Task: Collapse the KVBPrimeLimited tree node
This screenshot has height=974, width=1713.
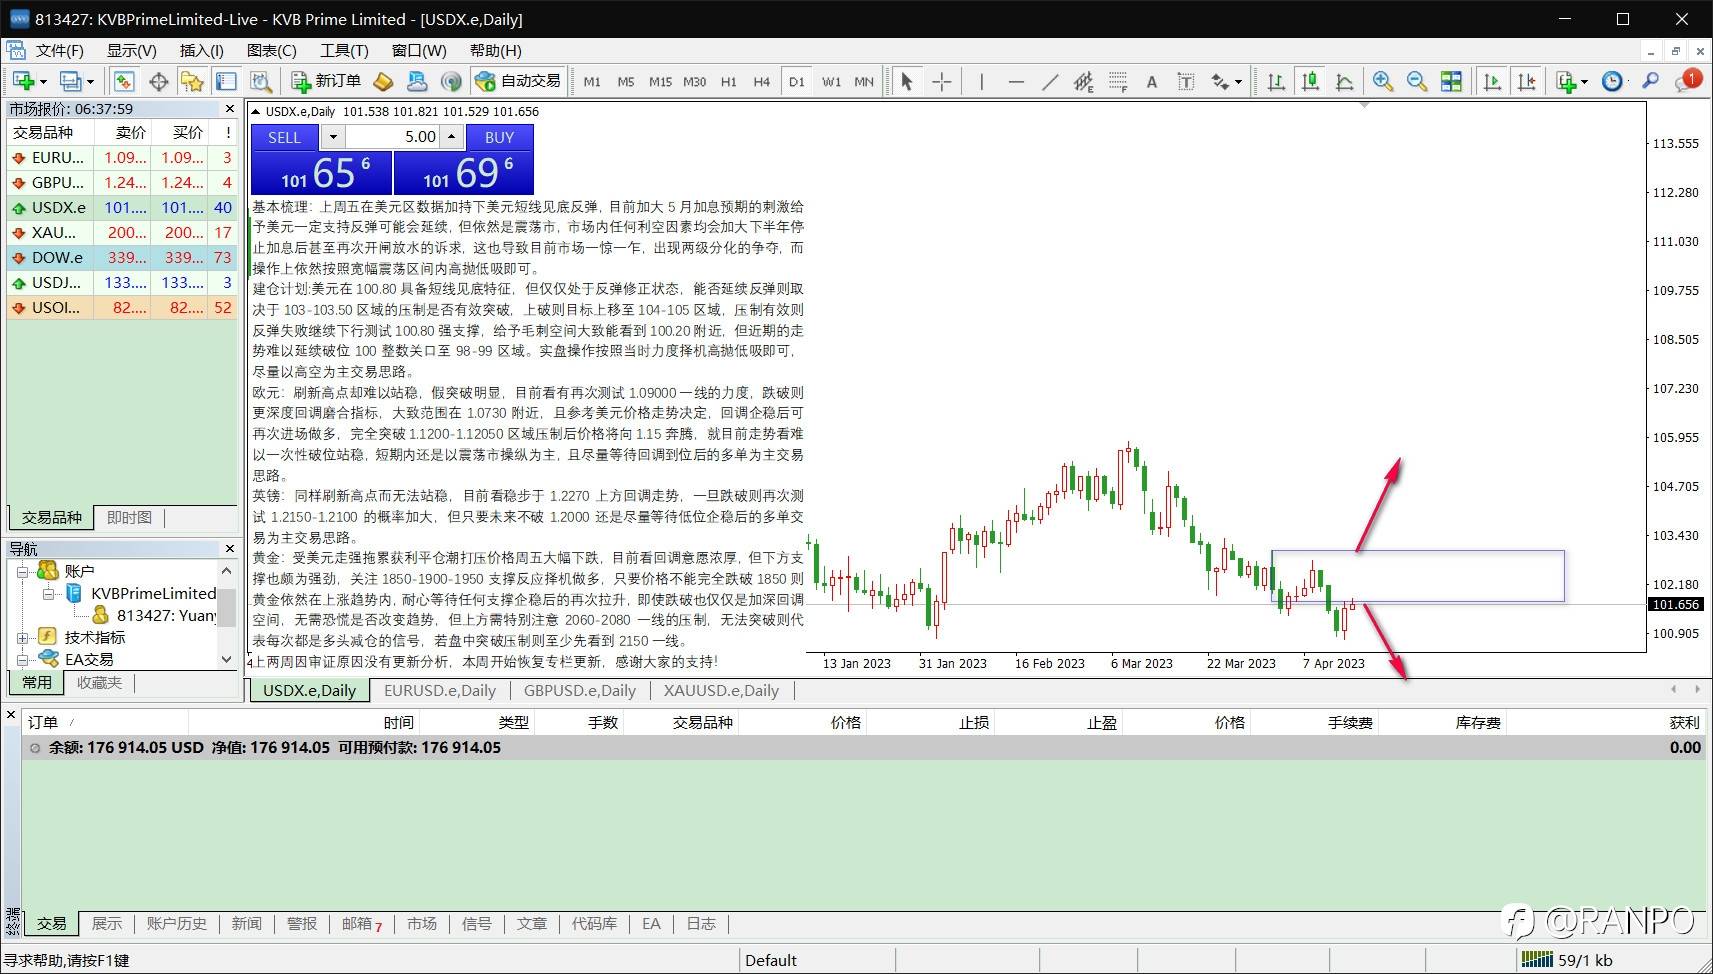Action: (48, 593)
